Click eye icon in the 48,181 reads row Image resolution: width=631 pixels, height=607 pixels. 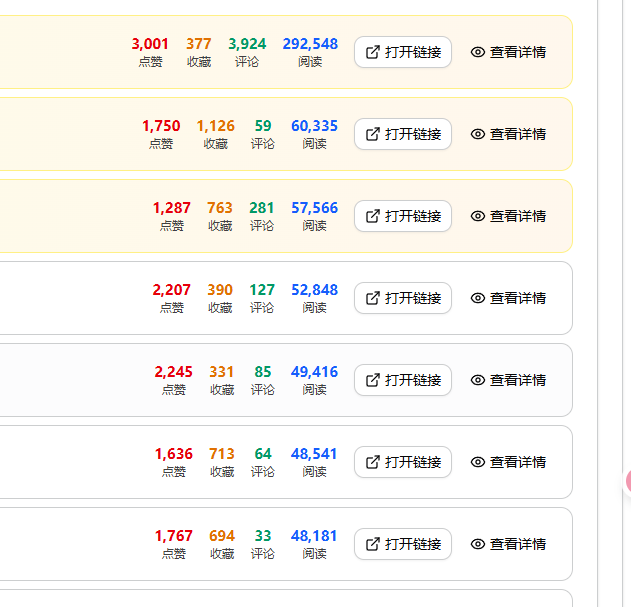(478, 544)
